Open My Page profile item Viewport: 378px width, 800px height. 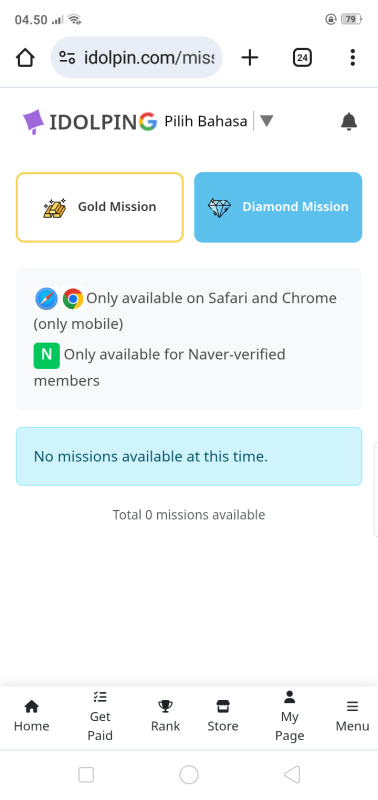point(289,716)
